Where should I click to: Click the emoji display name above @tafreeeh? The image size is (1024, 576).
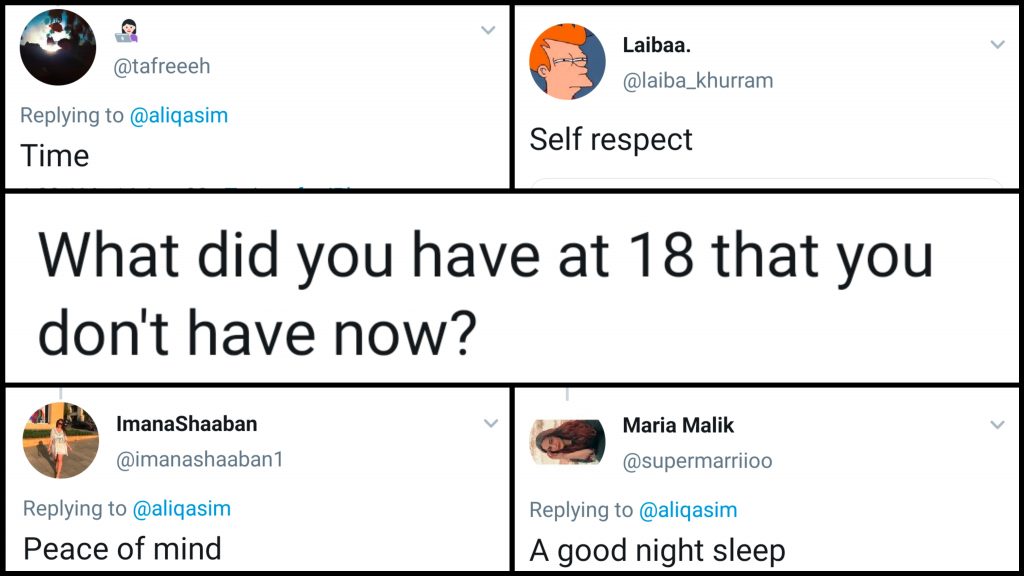pyautogui.click(x=127, y=31)
